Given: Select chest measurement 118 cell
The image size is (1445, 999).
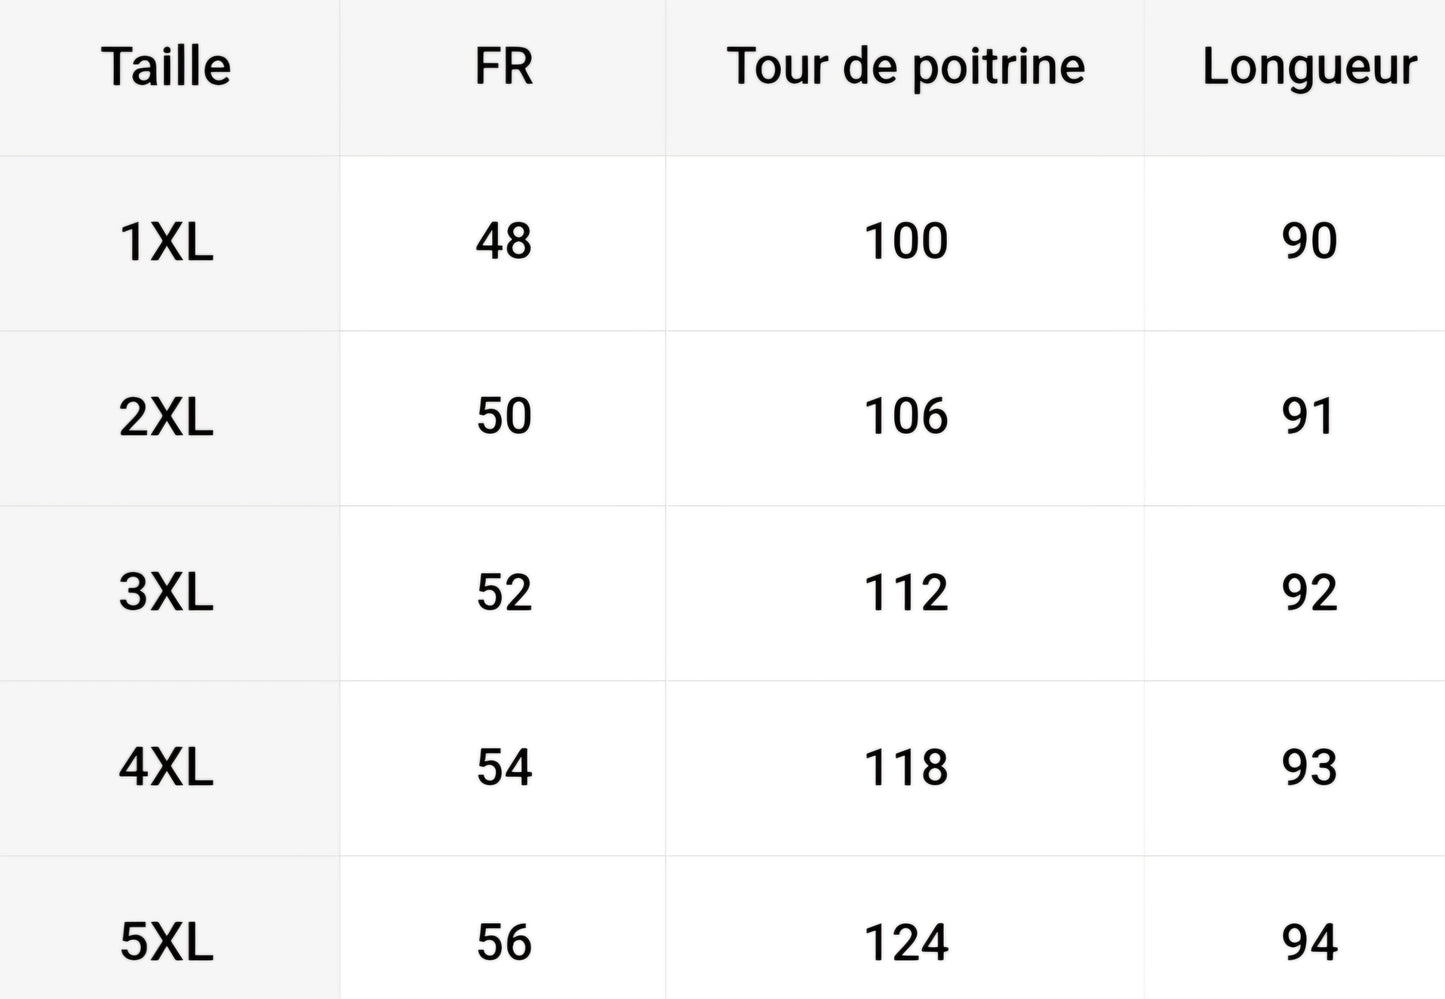Looking at the screenshot, I should coord(905,767).
